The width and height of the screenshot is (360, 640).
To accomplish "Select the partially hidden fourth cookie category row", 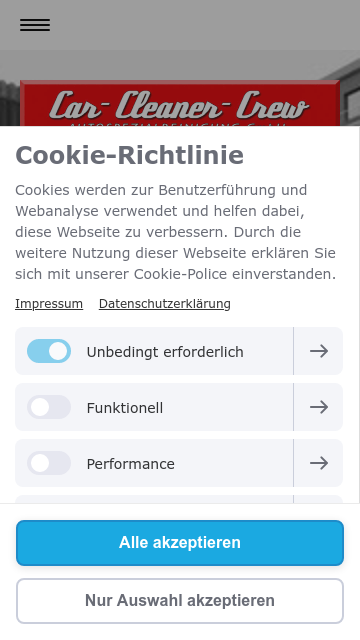I will point(179,499).
